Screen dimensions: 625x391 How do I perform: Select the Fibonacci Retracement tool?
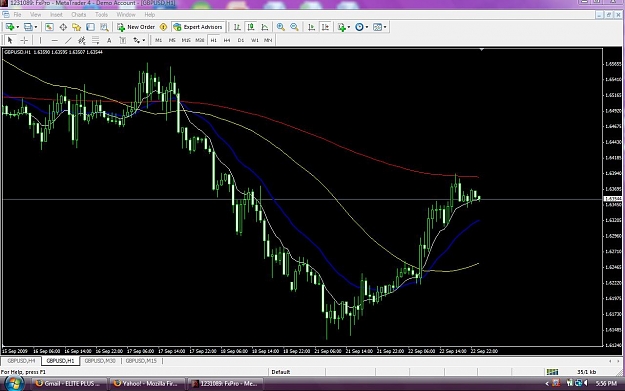95,40
